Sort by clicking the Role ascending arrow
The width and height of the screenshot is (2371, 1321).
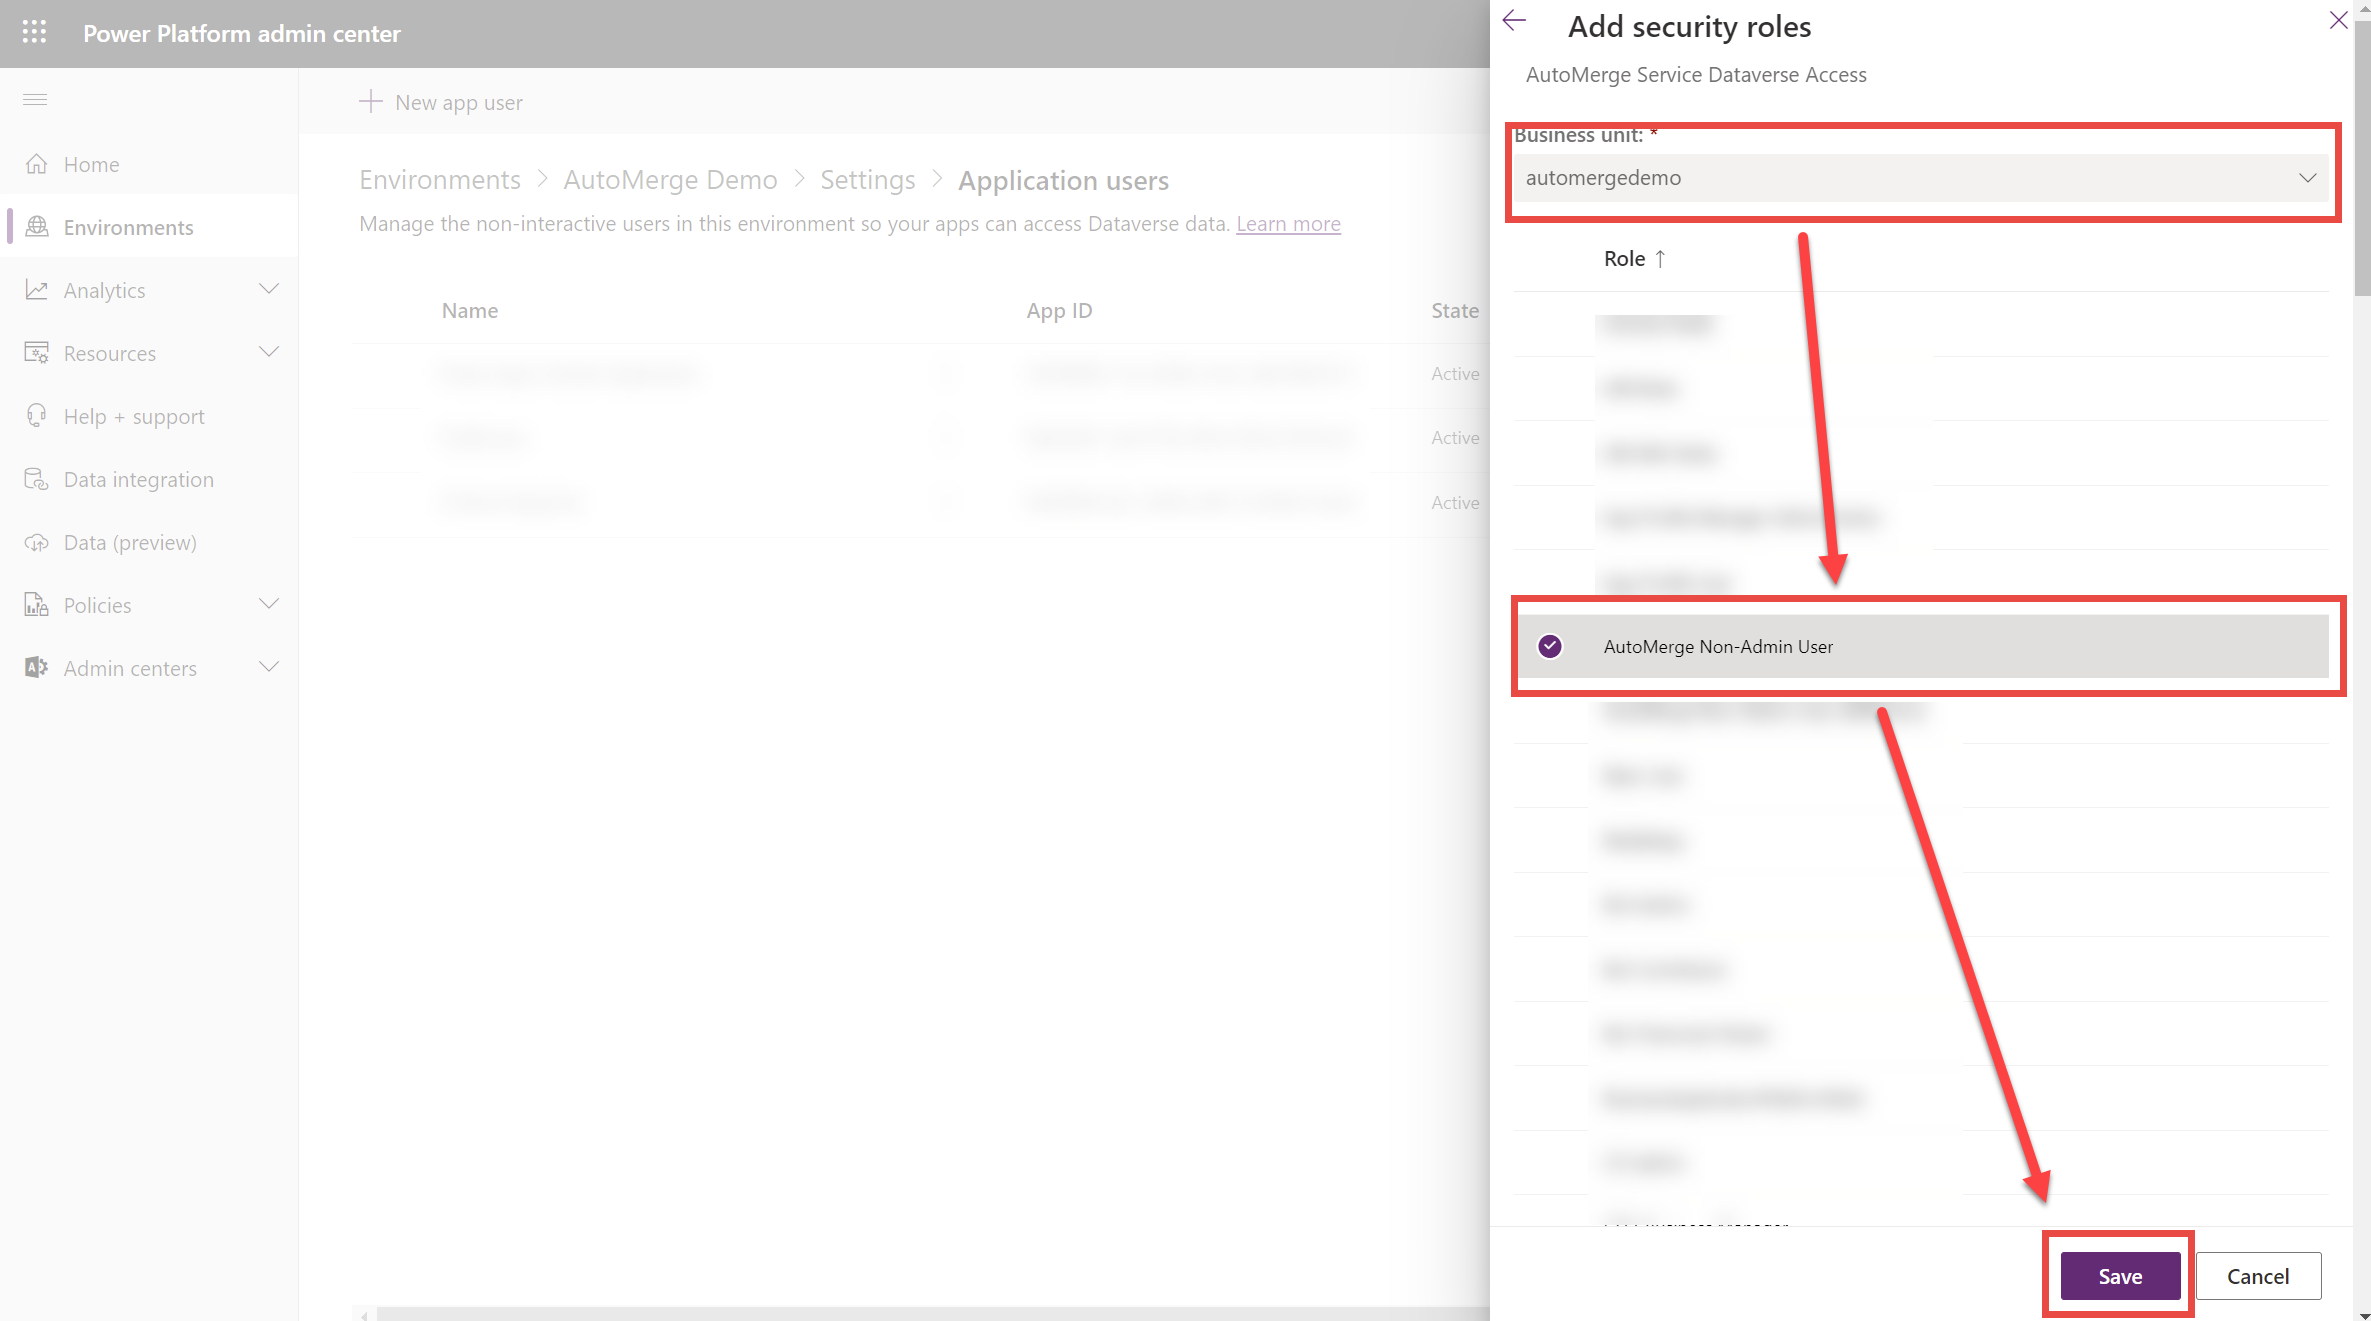coord(1661,258)
